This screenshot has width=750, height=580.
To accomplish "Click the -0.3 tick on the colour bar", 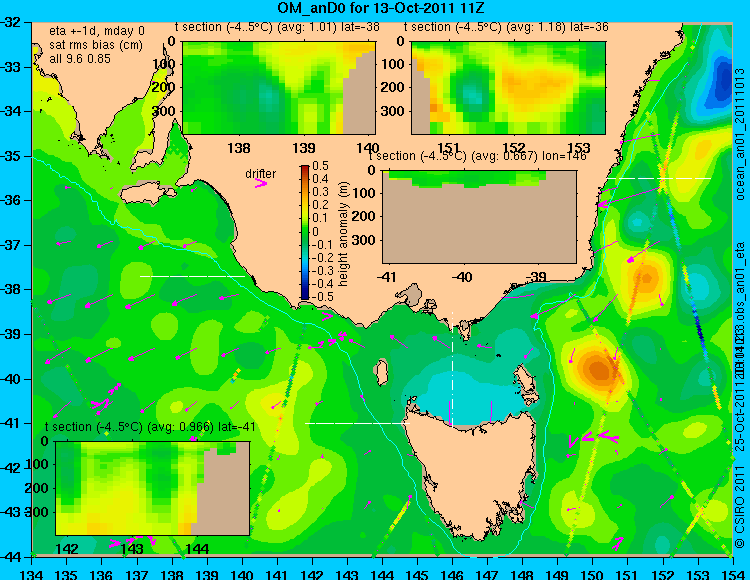I will [x=322, y=271].
